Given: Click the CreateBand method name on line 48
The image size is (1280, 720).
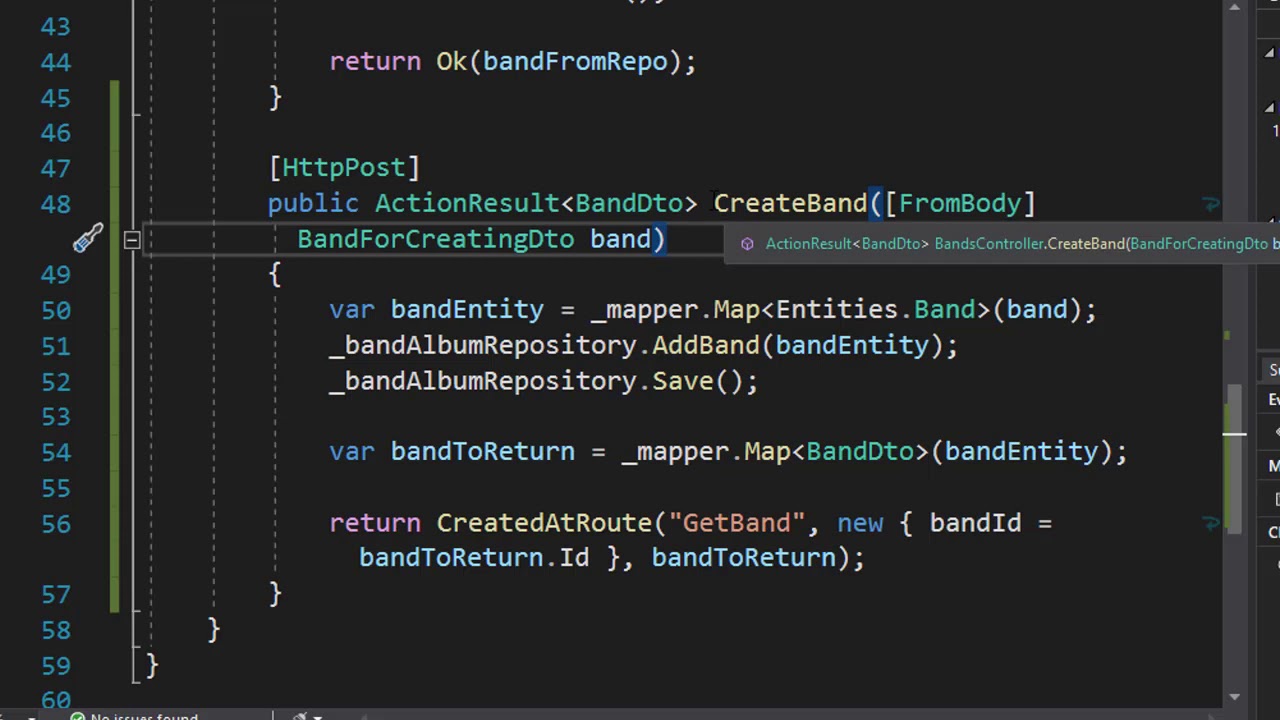Looking at the screenshot, I should (x=790, y=204).
